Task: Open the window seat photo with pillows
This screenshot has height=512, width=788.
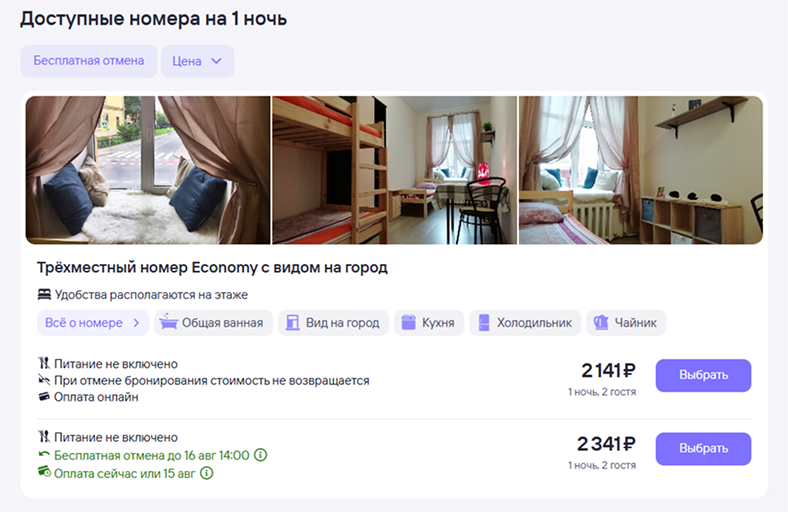Action: 148,170
